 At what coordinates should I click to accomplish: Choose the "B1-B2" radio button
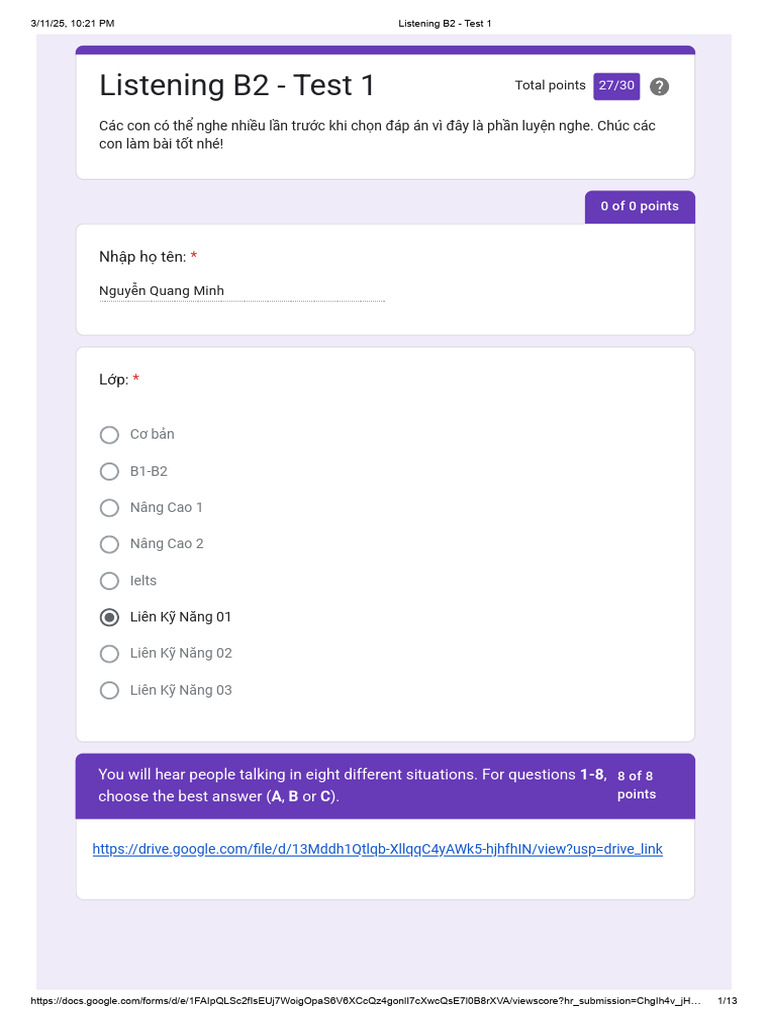click(110, 471)
